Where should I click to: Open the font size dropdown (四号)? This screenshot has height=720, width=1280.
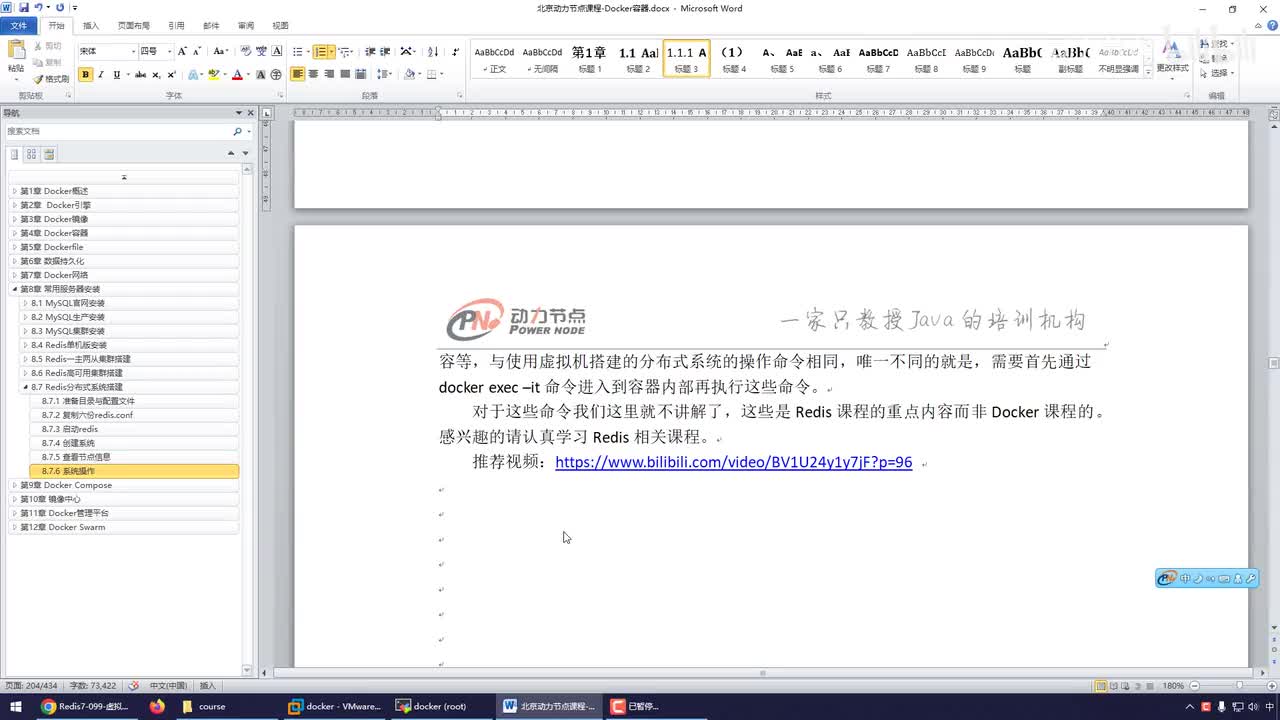(x=170, y=51)
